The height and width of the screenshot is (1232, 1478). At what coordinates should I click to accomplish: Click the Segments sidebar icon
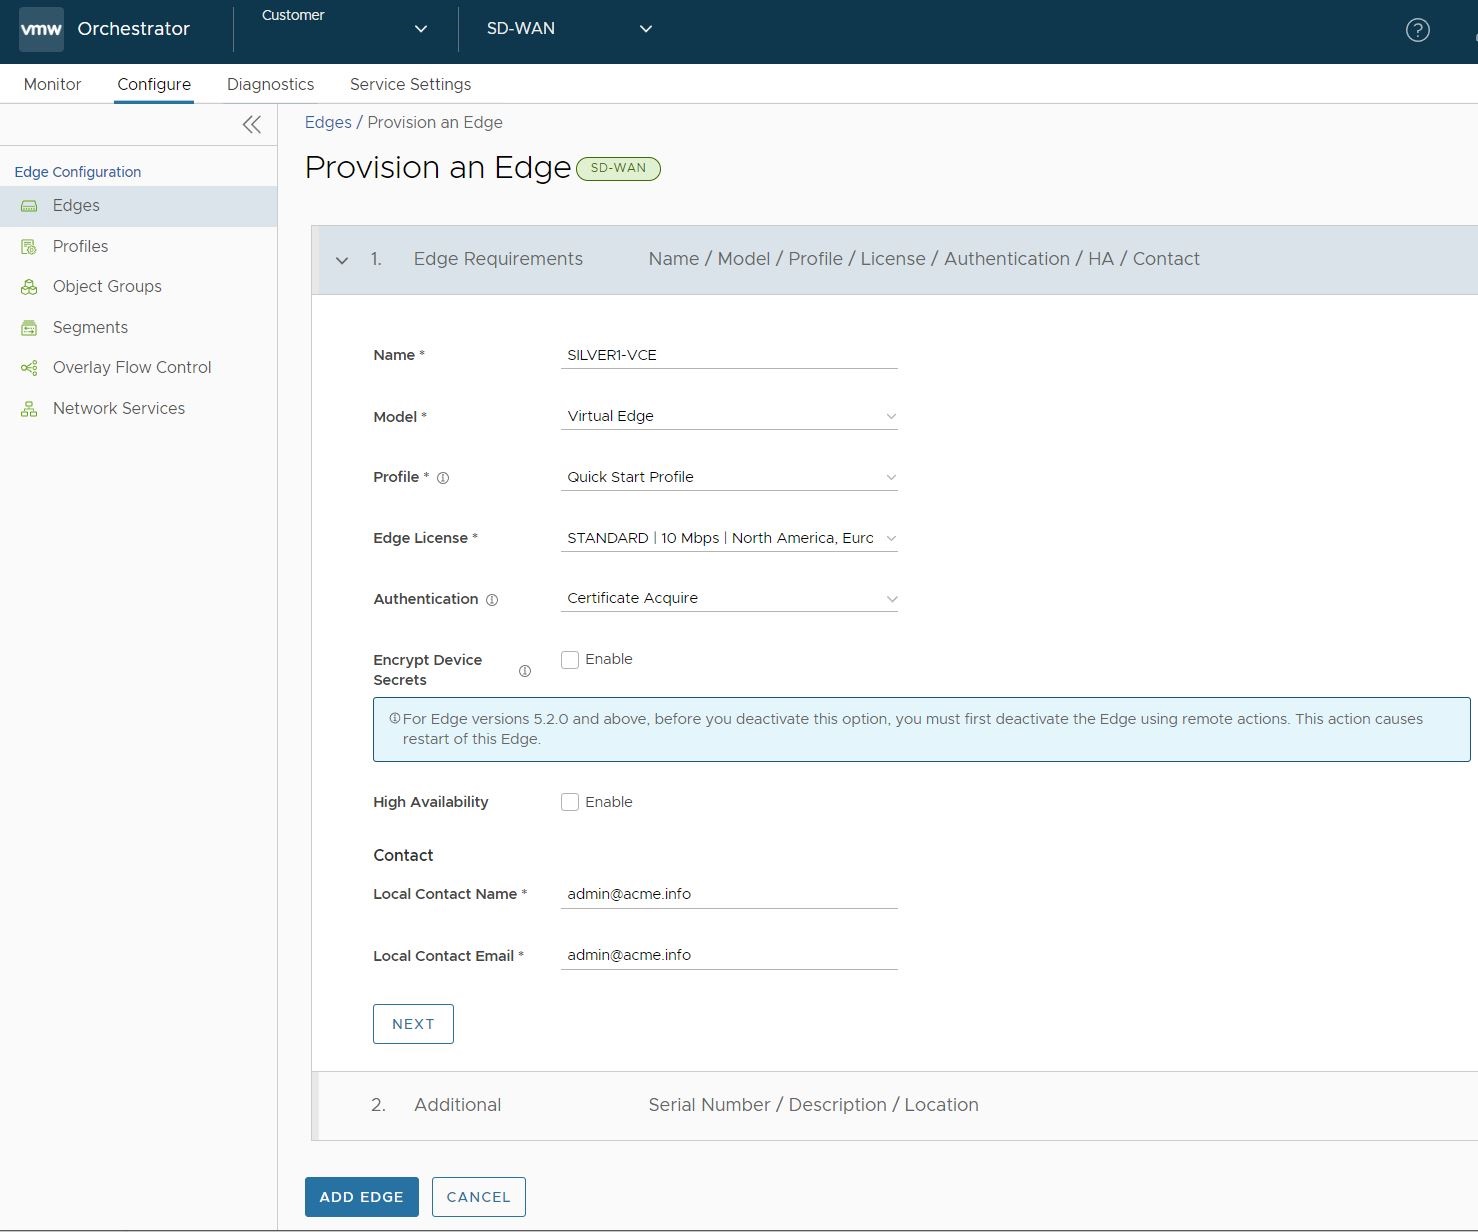pos(29,327)
